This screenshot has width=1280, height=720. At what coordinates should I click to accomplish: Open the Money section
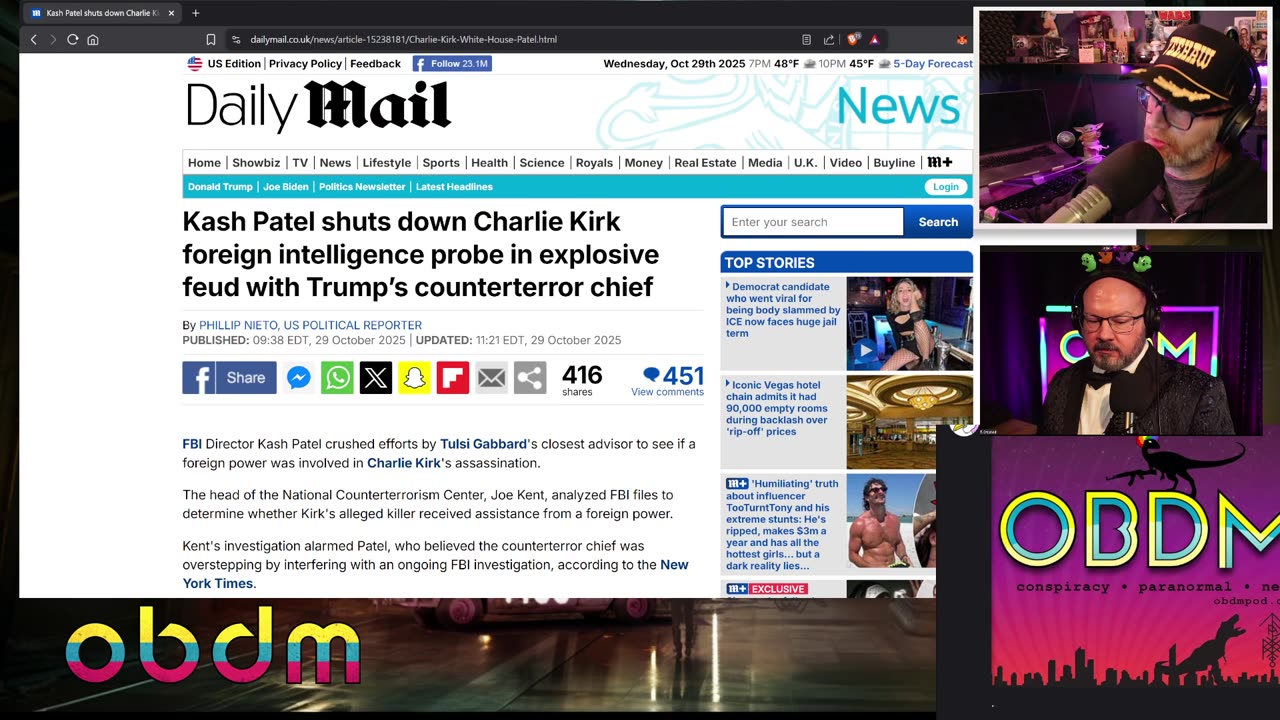tap(643, 163)
